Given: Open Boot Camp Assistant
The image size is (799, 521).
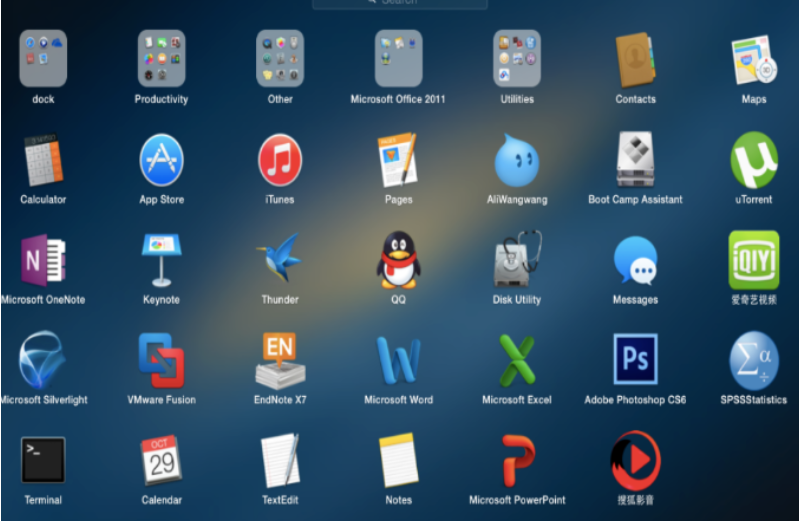Looking at the screenshot, I should [635, 160].
